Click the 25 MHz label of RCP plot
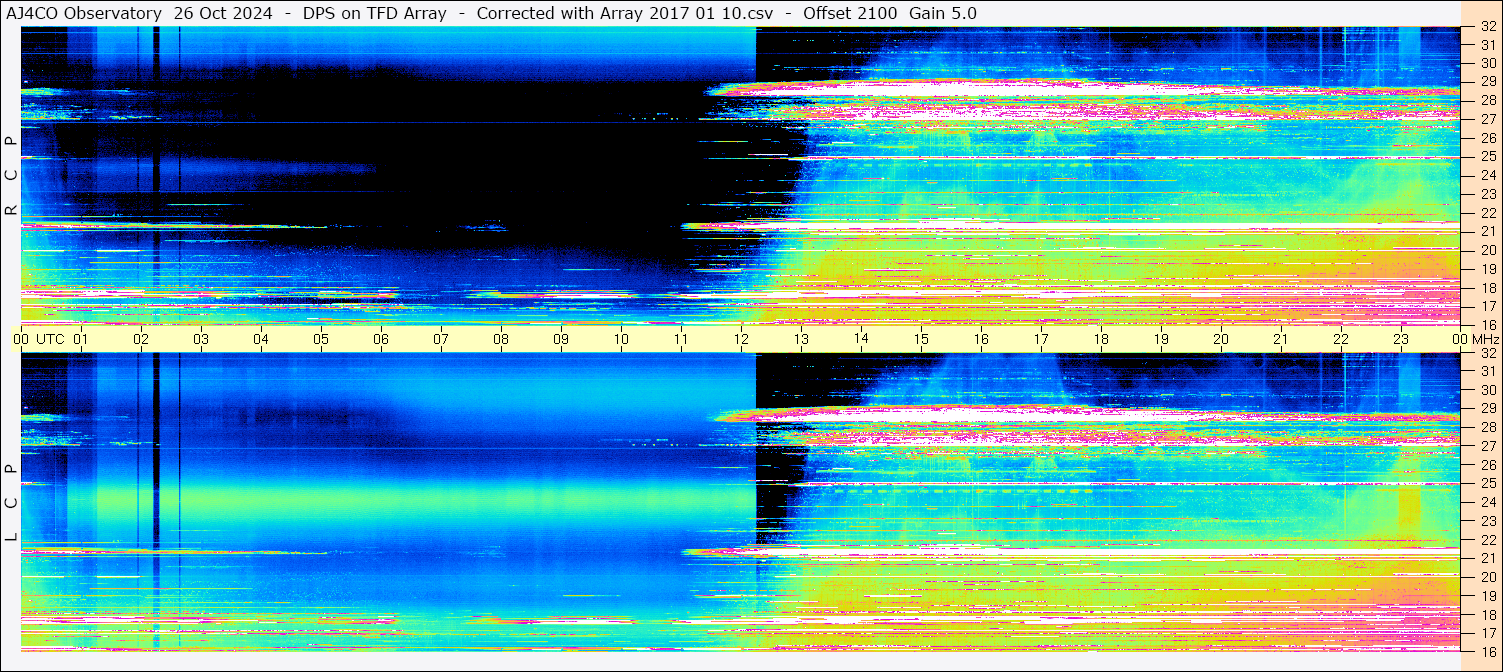The height and width of the screenshot is (672, 1503). 1487,157
